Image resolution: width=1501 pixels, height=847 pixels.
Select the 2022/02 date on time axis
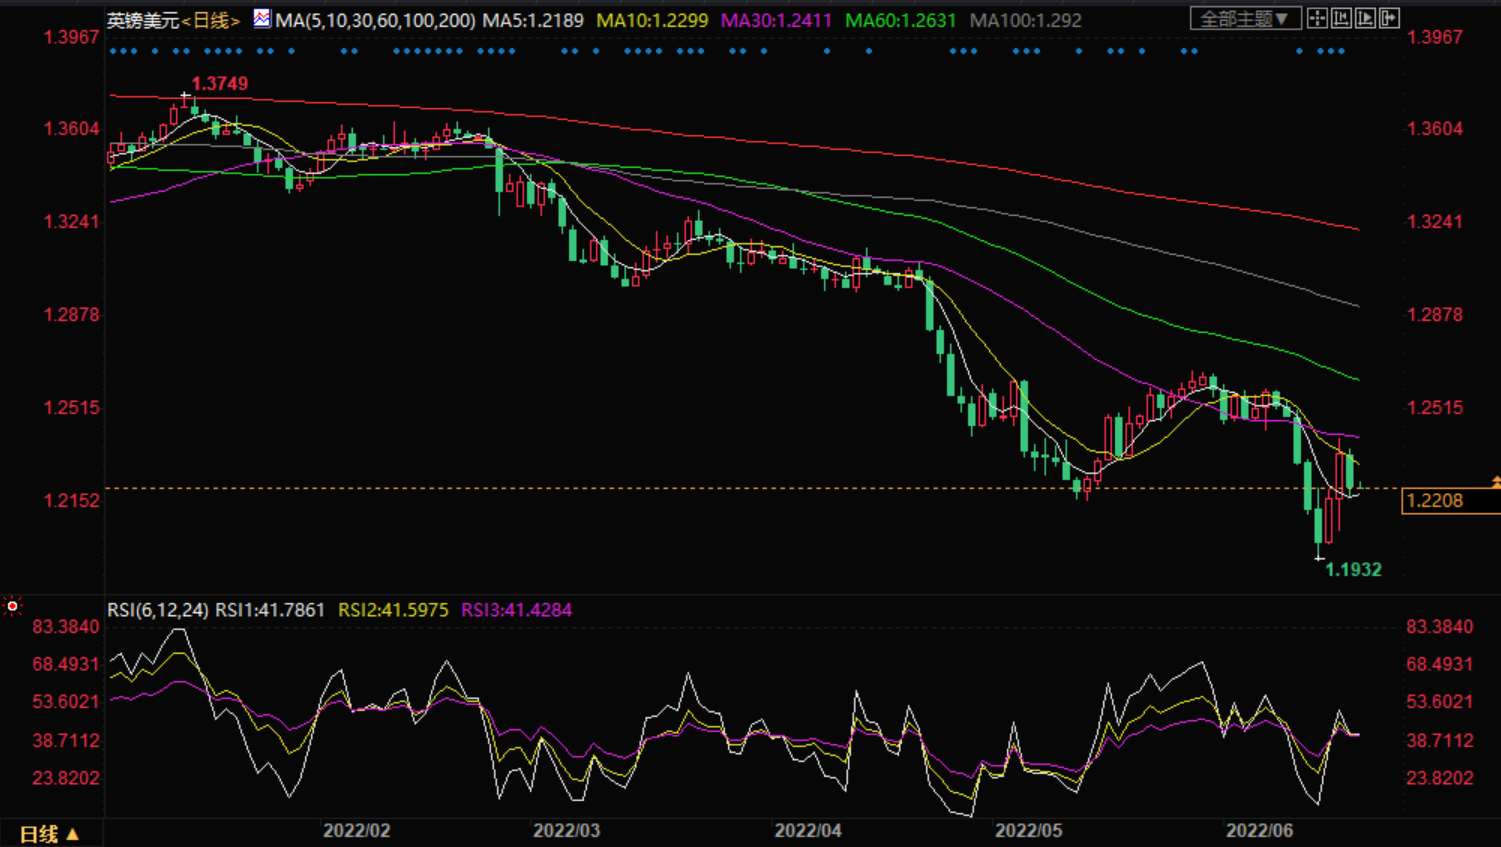click(357, 831)
